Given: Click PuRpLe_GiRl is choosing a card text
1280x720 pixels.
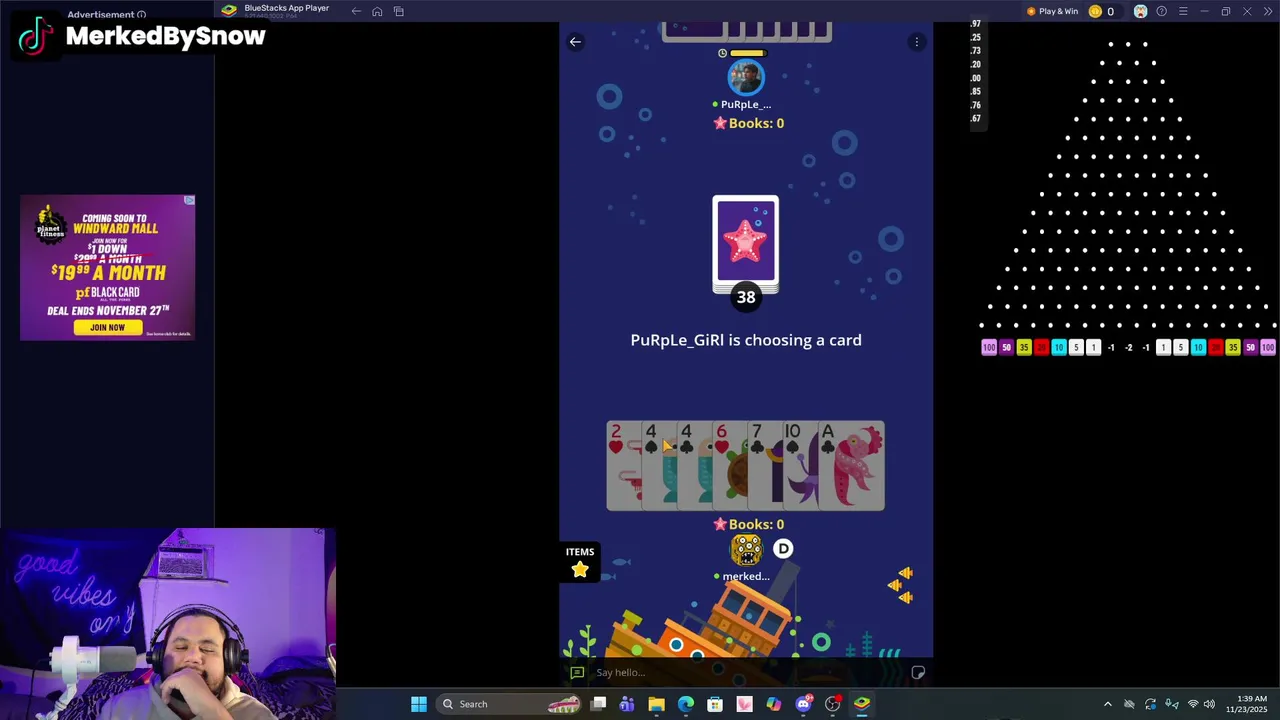Looking at the screenshot, I should pos(746,340).
